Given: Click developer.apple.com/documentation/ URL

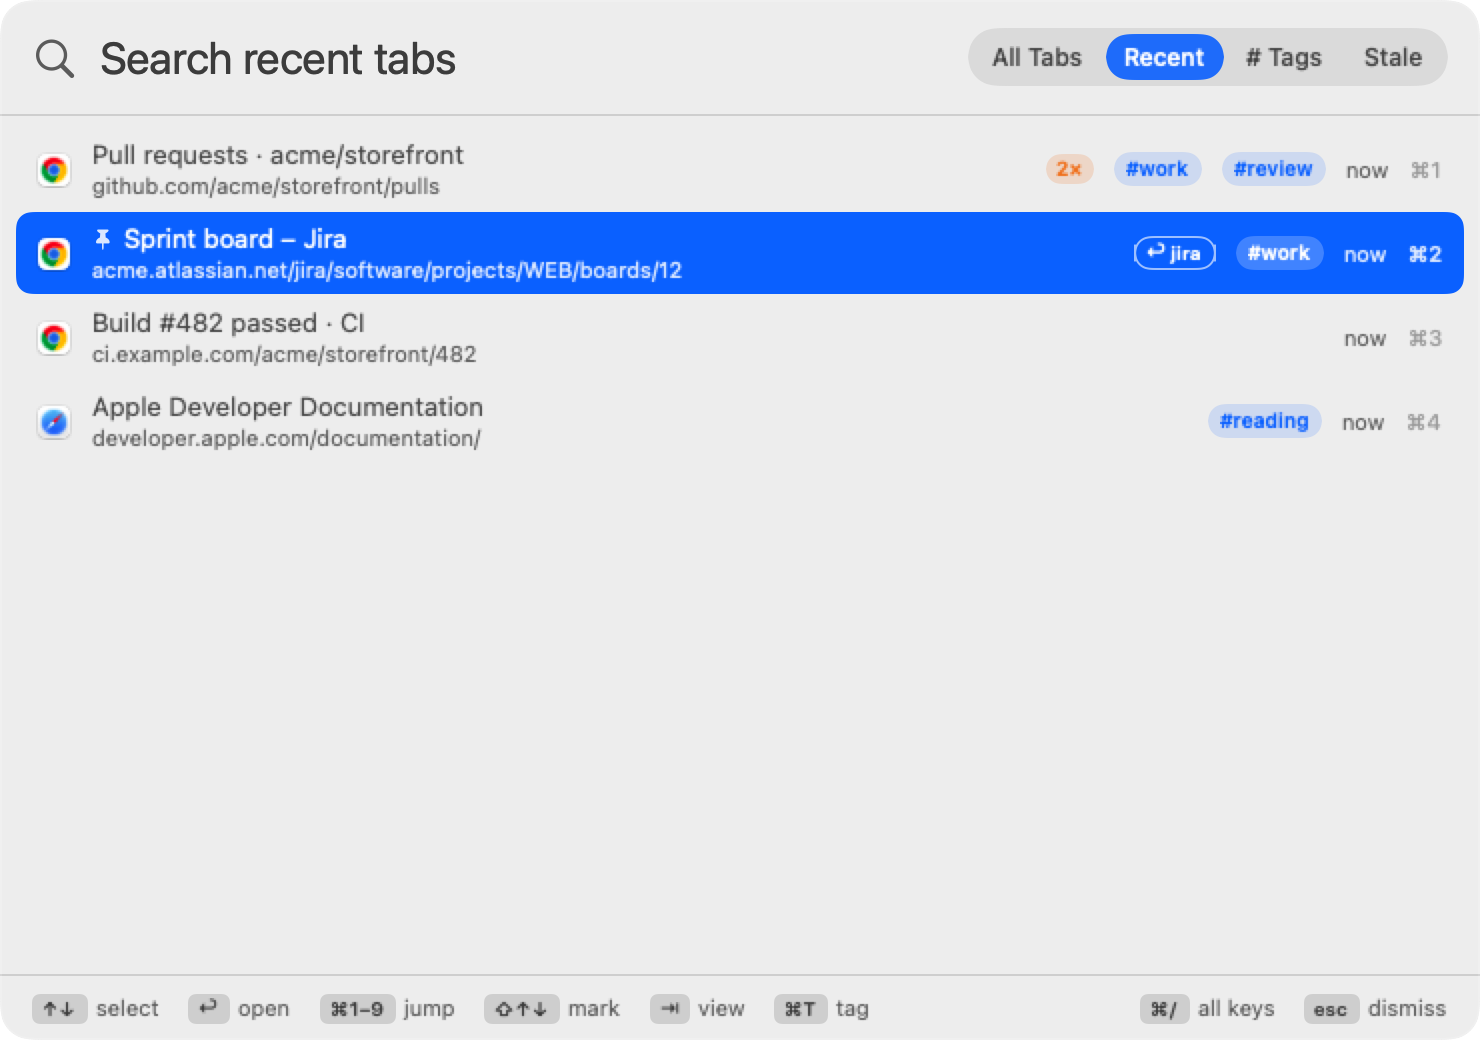Looking at the screenshot, I should coord(286,439).
